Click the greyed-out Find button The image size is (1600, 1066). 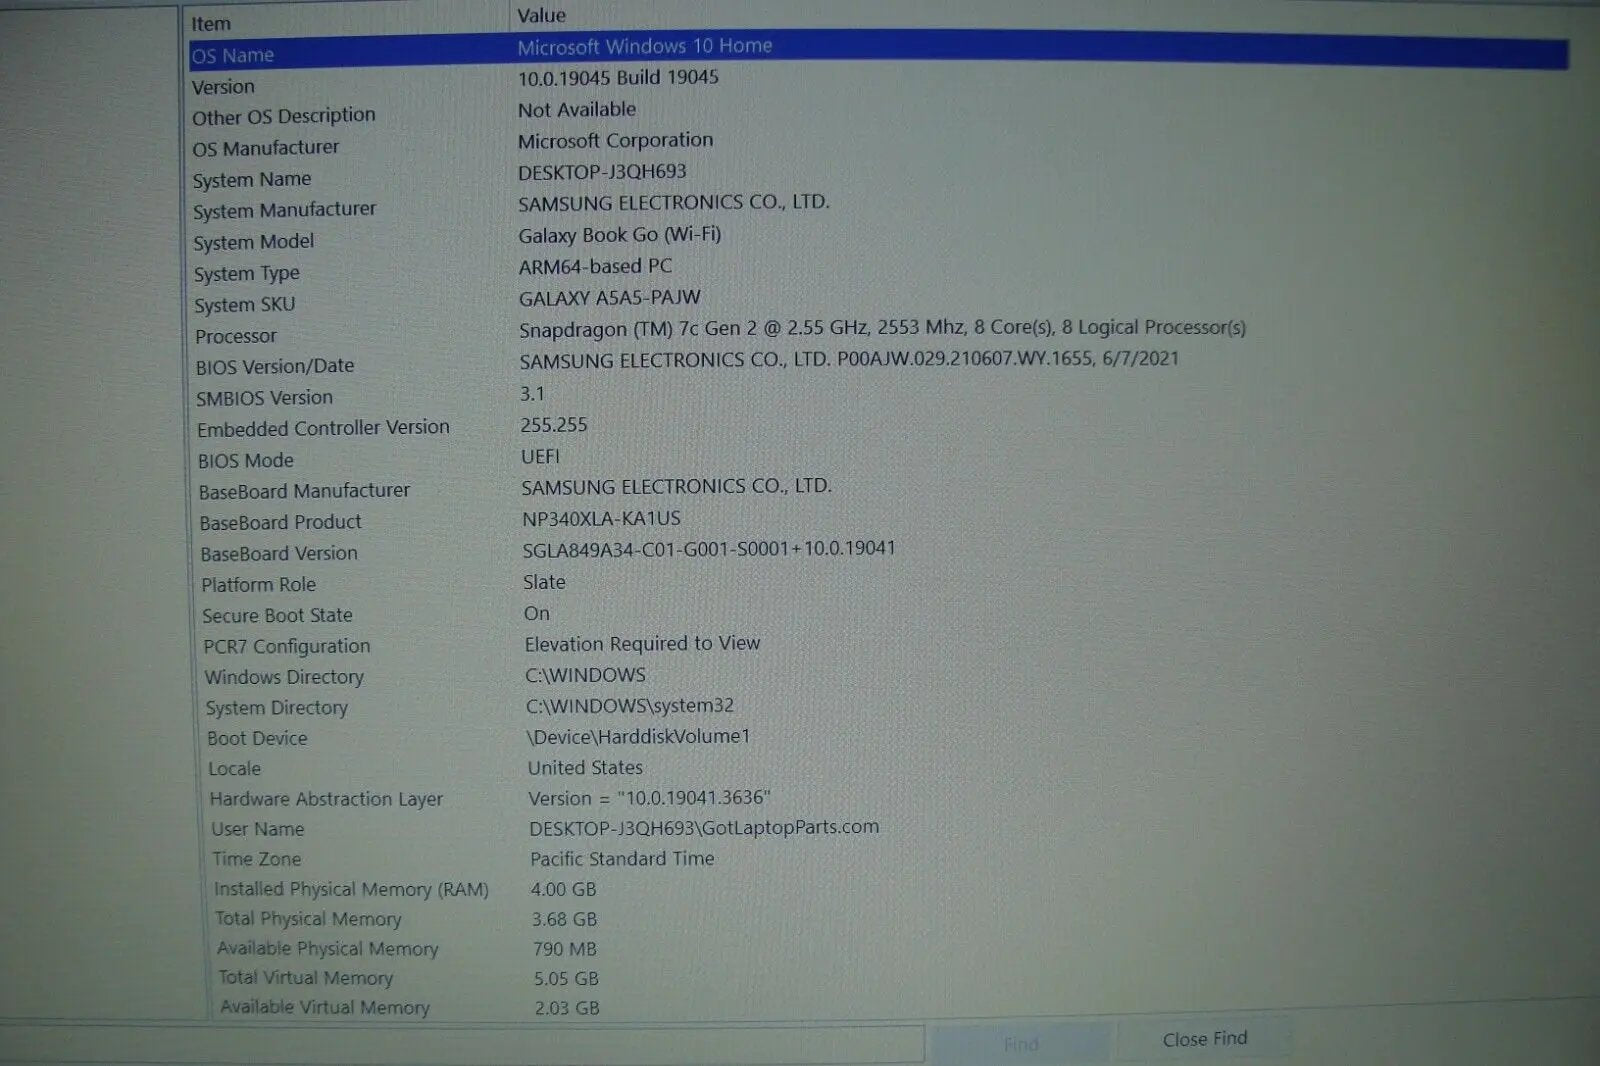click(1021, 1044)
